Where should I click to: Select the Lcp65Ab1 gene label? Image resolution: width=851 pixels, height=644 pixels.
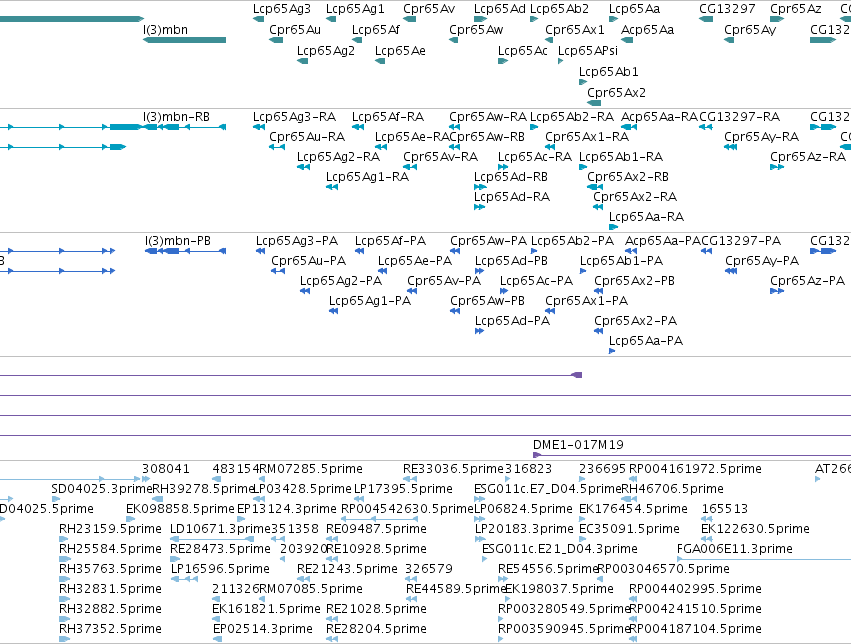click(608, 72)
